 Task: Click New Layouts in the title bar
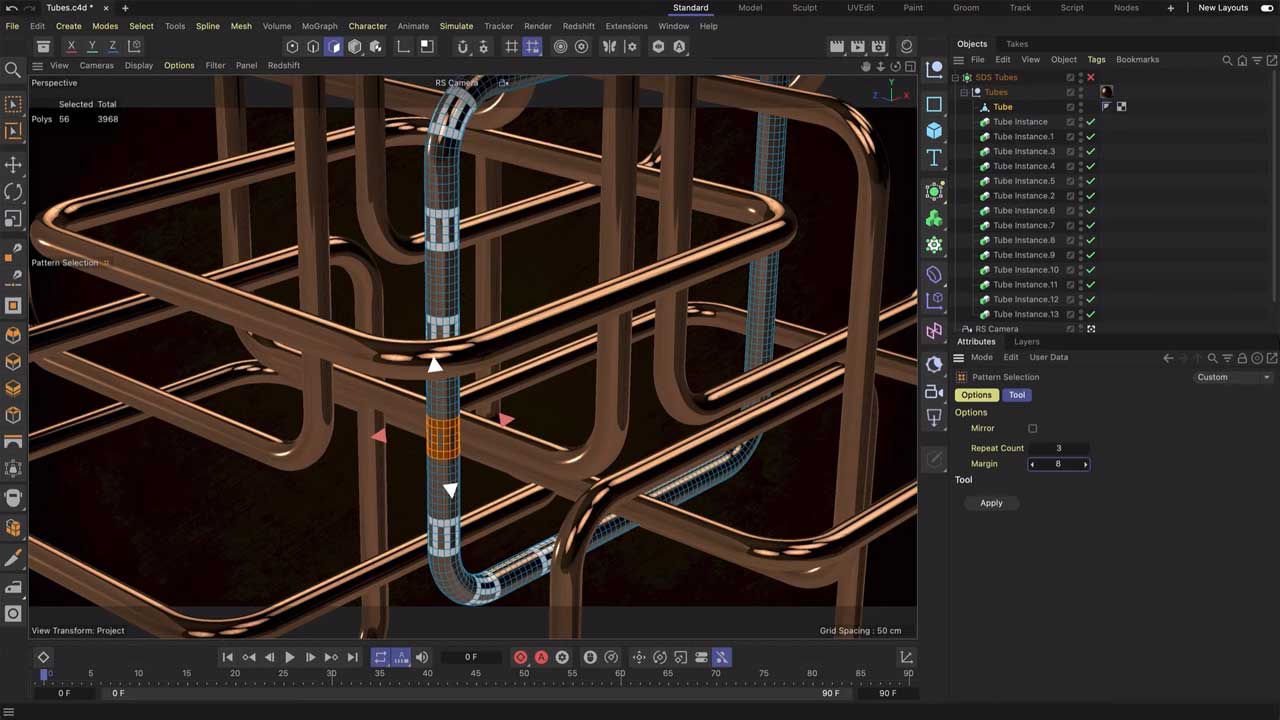1222,8
